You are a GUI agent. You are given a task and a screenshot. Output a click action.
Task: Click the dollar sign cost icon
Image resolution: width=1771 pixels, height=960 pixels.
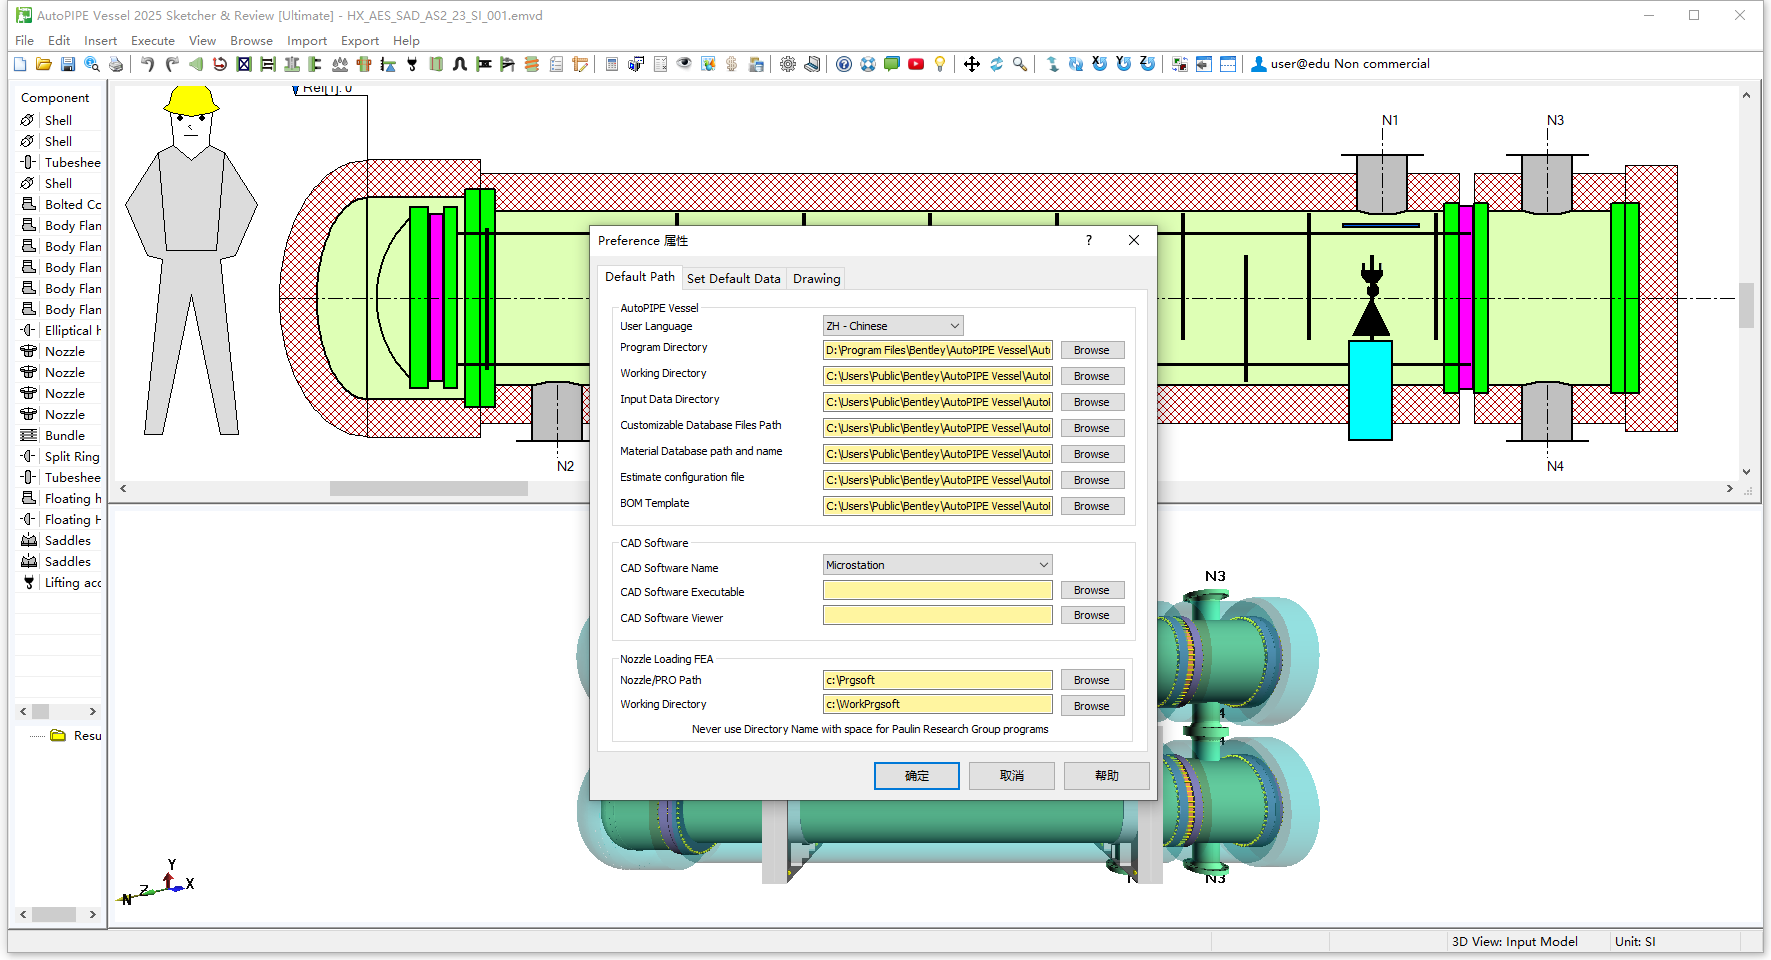pos(732,64)
